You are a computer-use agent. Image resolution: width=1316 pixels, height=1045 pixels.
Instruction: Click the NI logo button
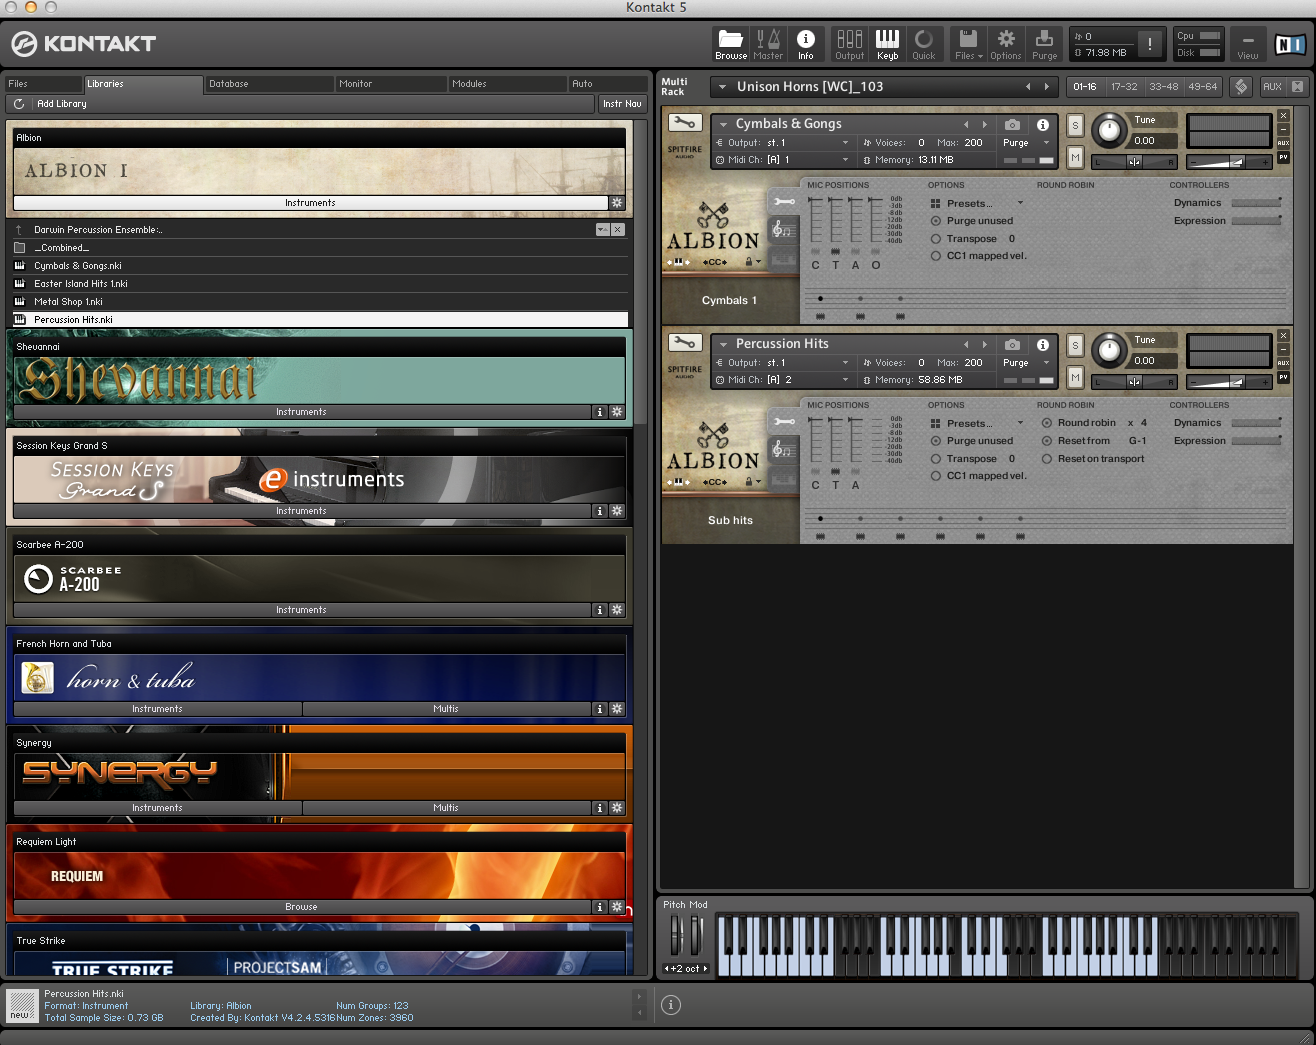coord(1289,44)
